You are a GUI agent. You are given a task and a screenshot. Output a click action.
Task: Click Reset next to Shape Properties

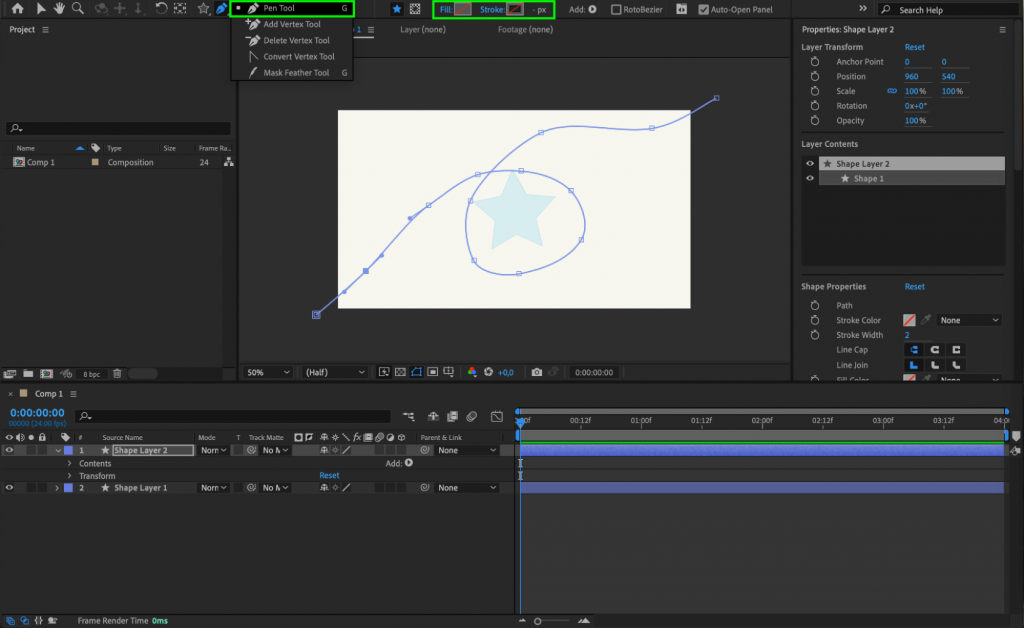pyautogui.click(x=914, y=286)
